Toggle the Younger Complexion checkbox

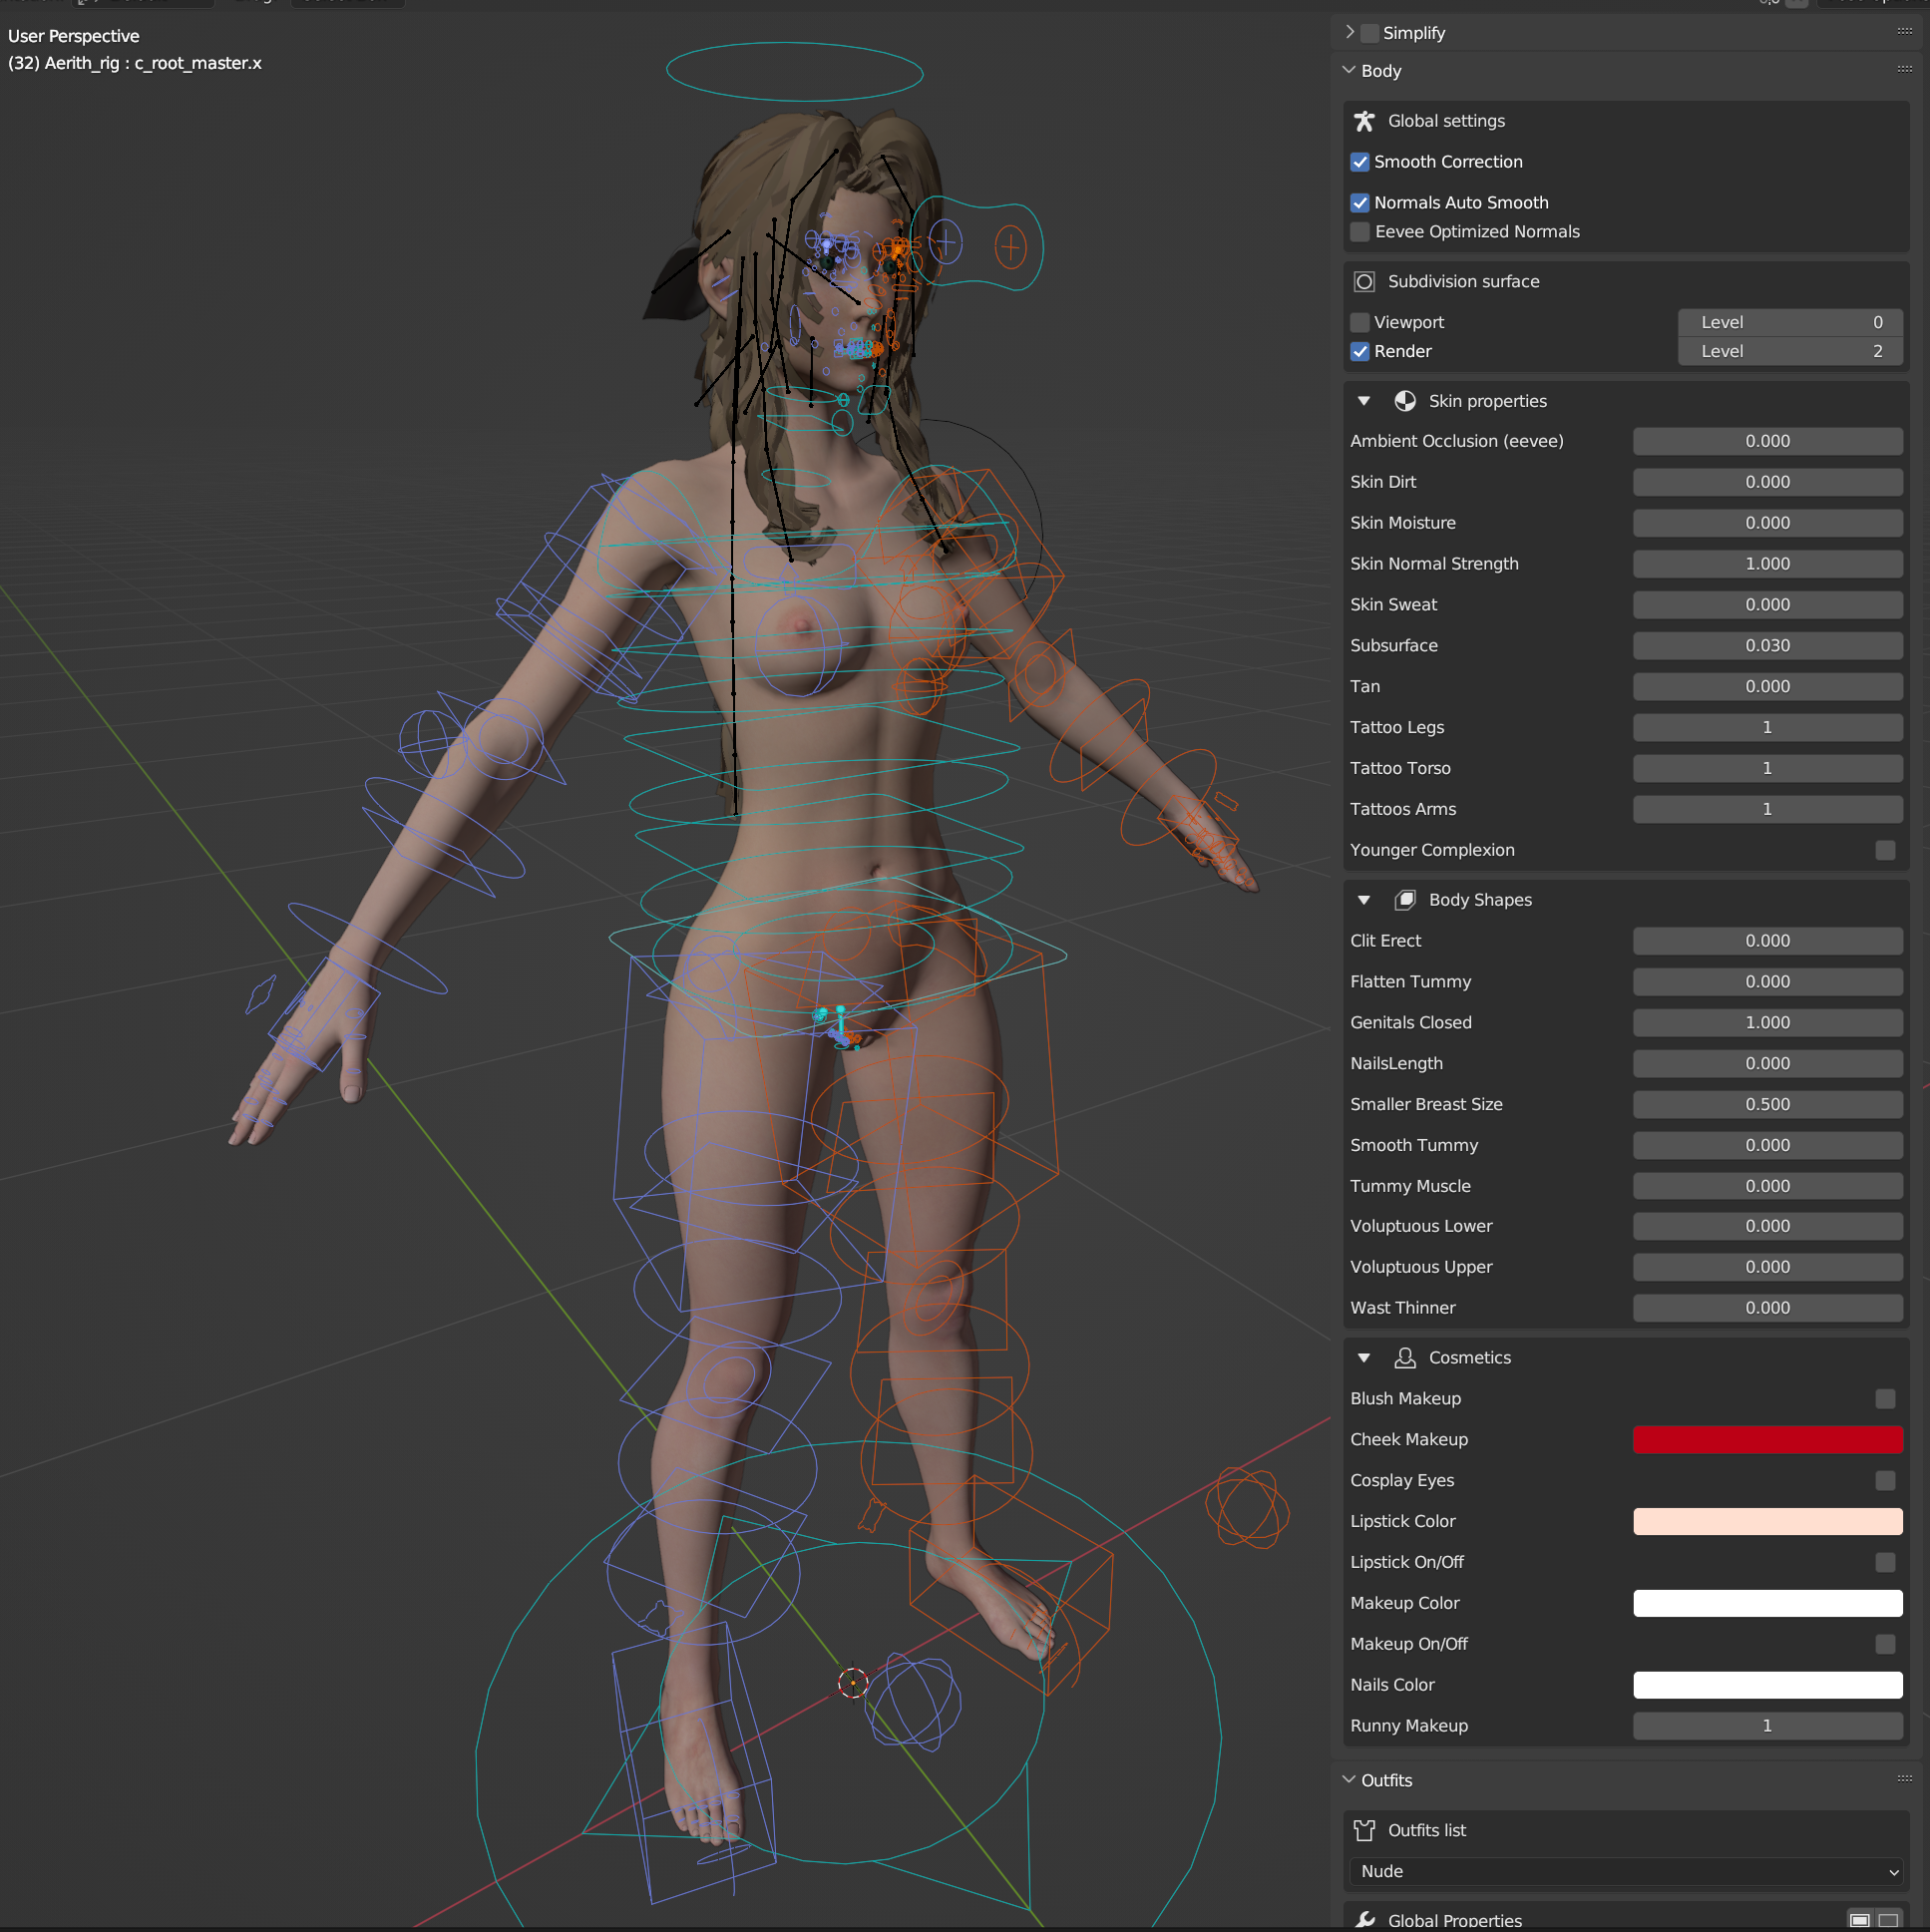tap(1885, 851)
